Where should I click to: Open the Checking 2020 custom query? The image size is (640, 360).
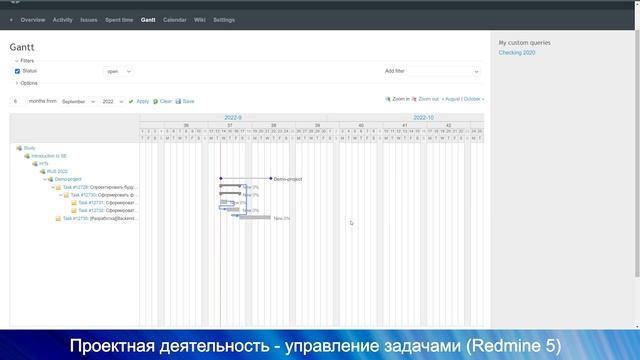[x=517, y=53]
